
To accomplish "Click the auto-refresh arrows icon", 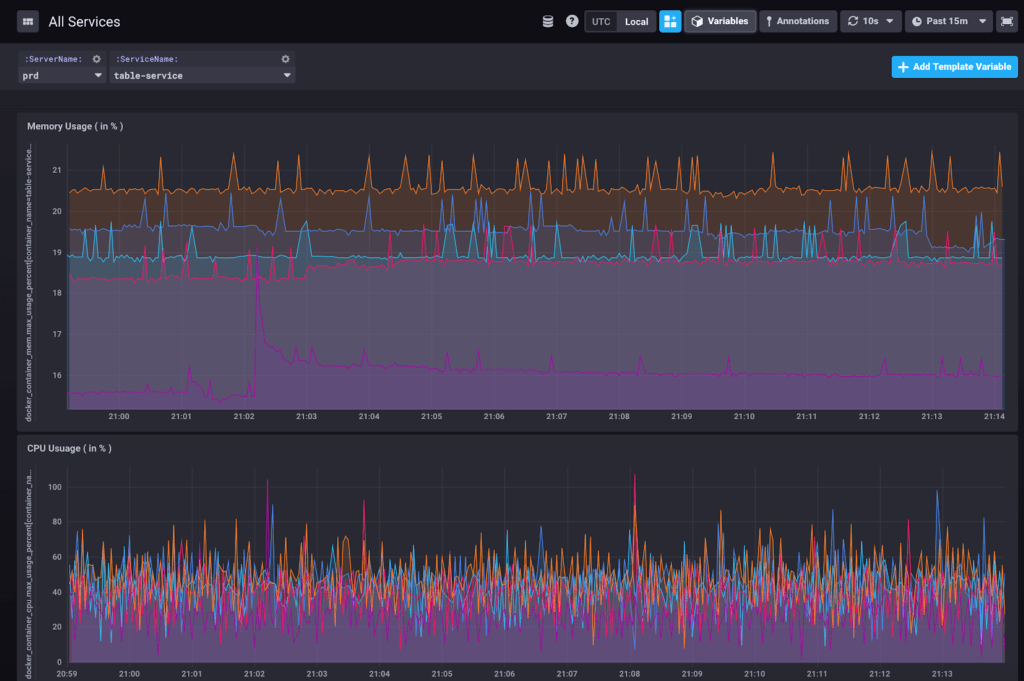I will [x=852, y=21].
